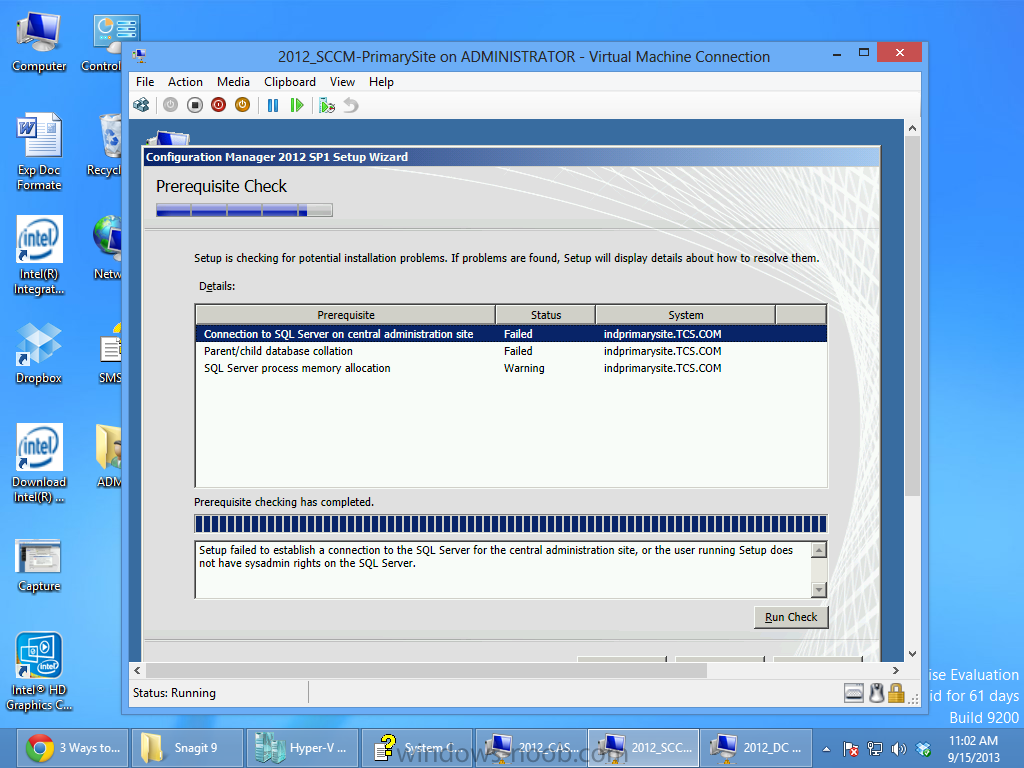Click the grayed-out Start power icon
The width and height of the screenshot is (1024, 768).
click(170, 105)
